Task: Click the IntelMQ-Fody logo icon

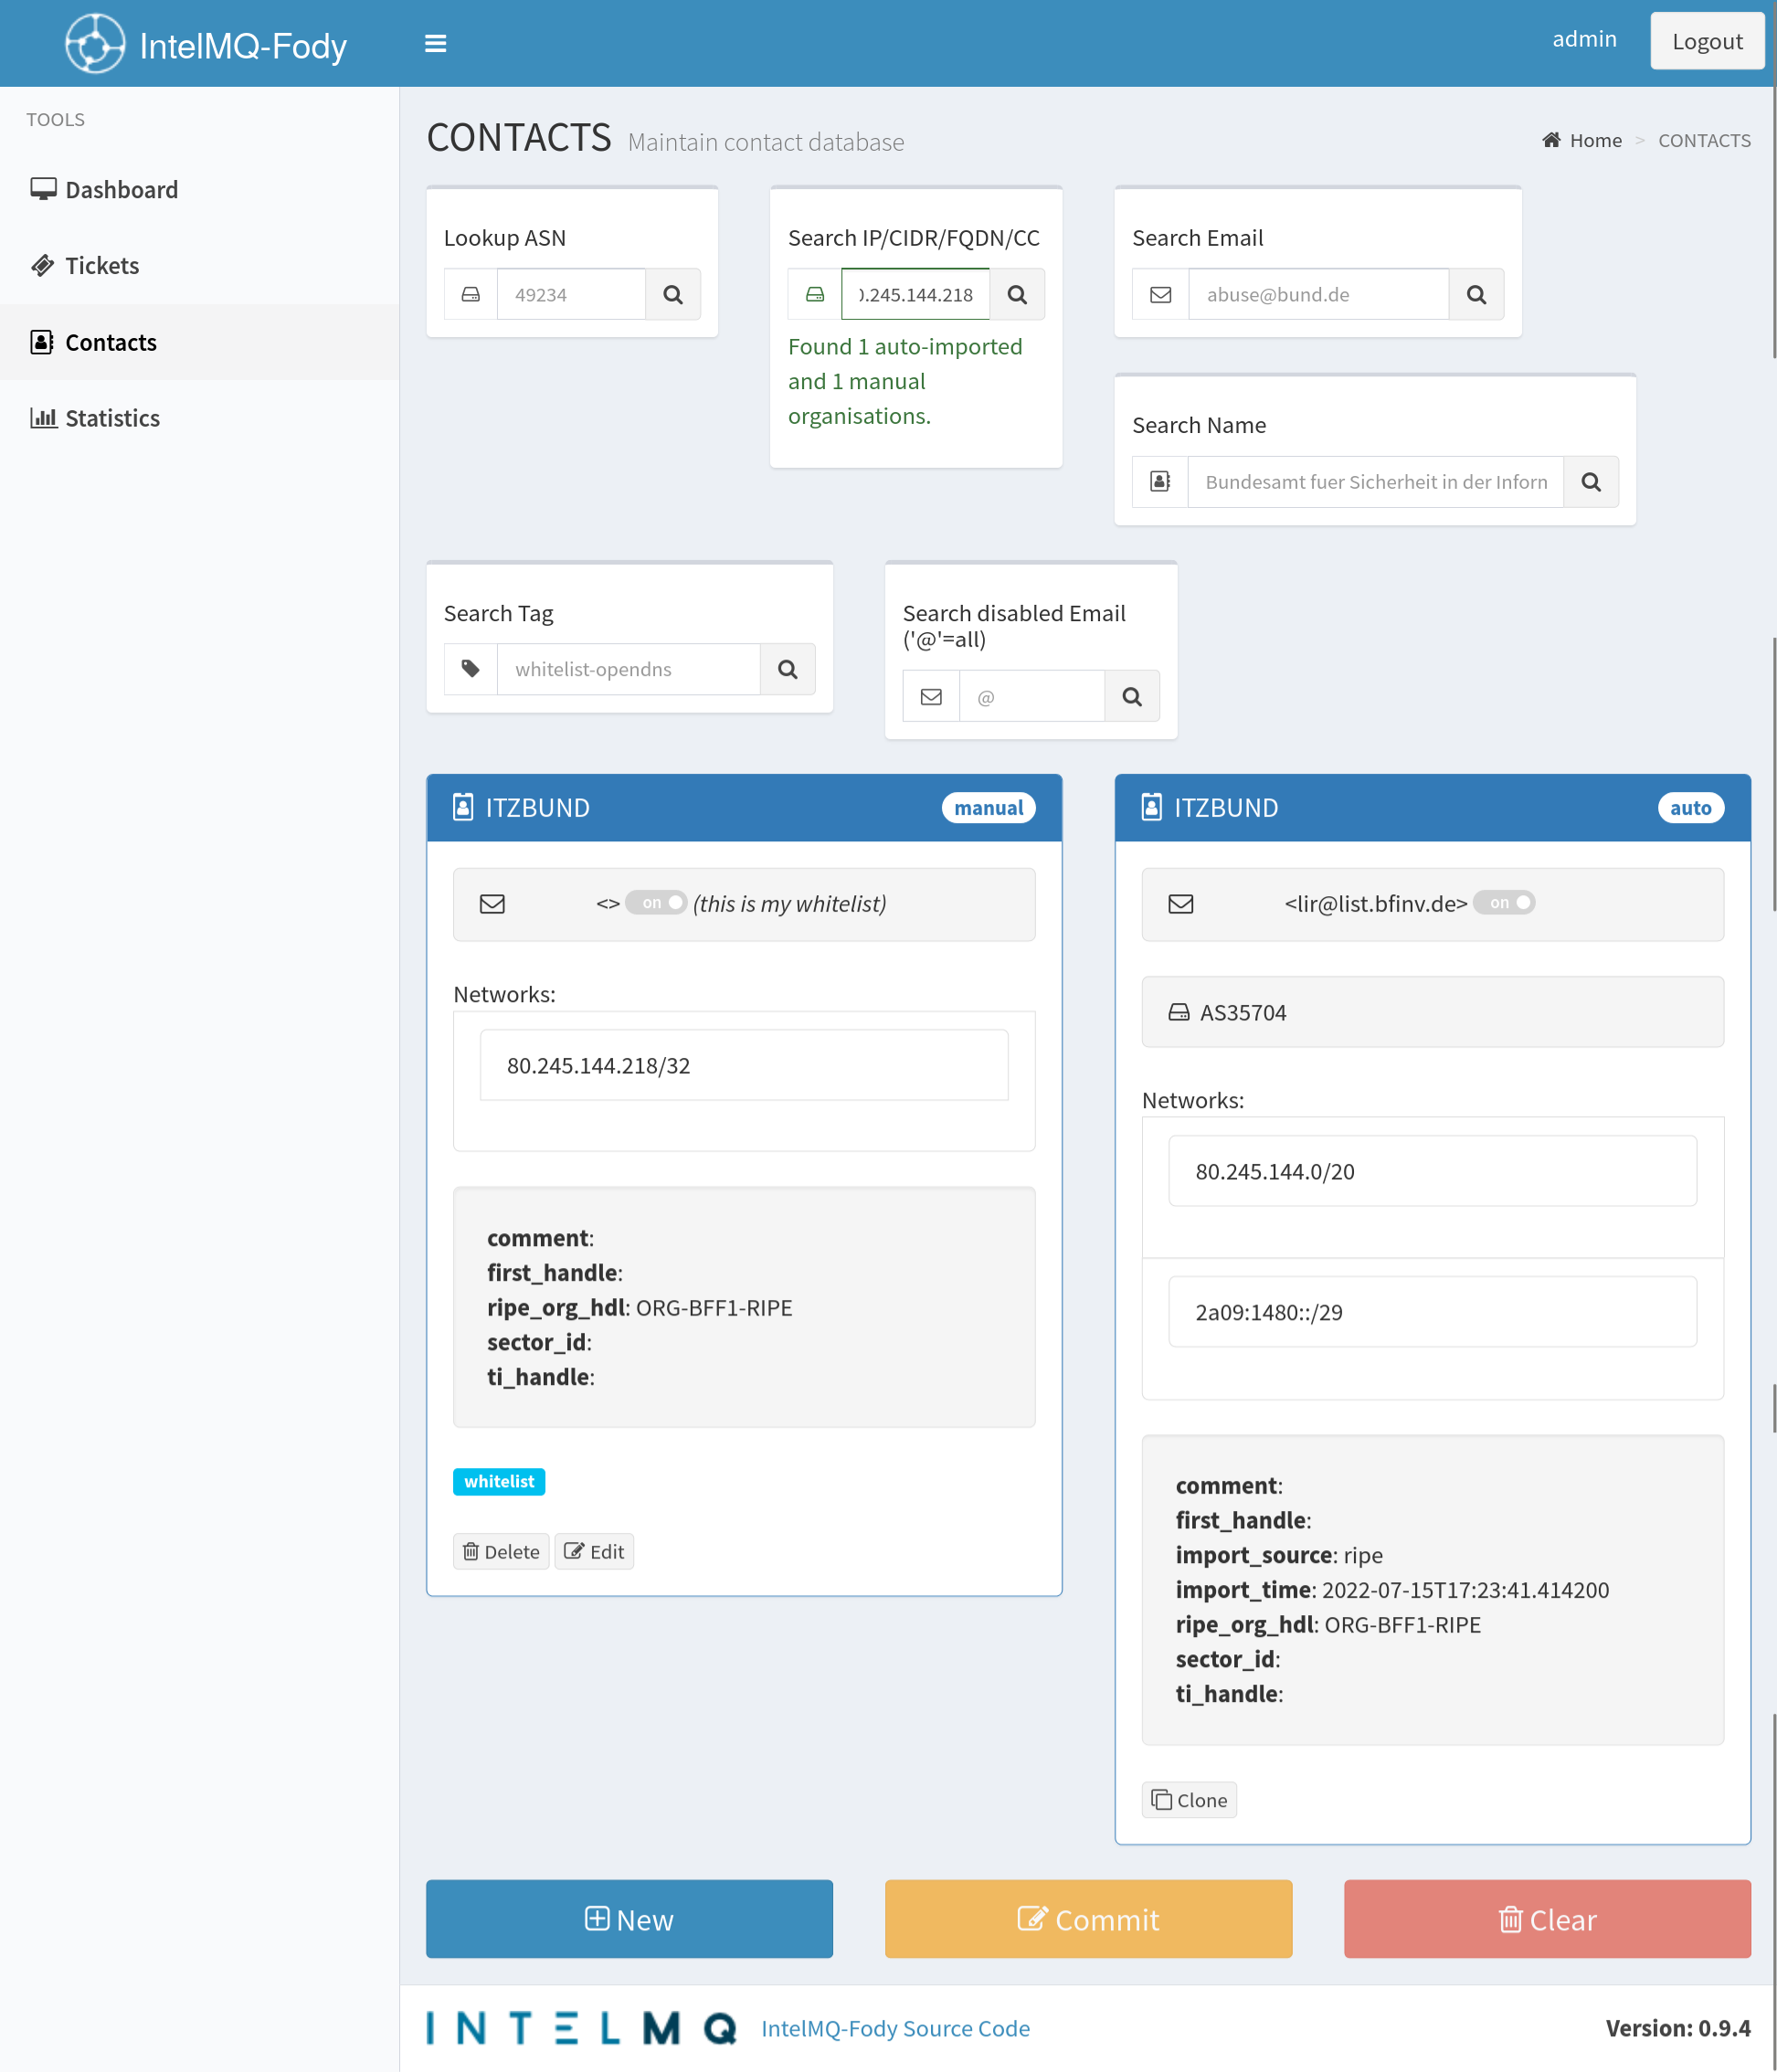Action: [95, 44]
